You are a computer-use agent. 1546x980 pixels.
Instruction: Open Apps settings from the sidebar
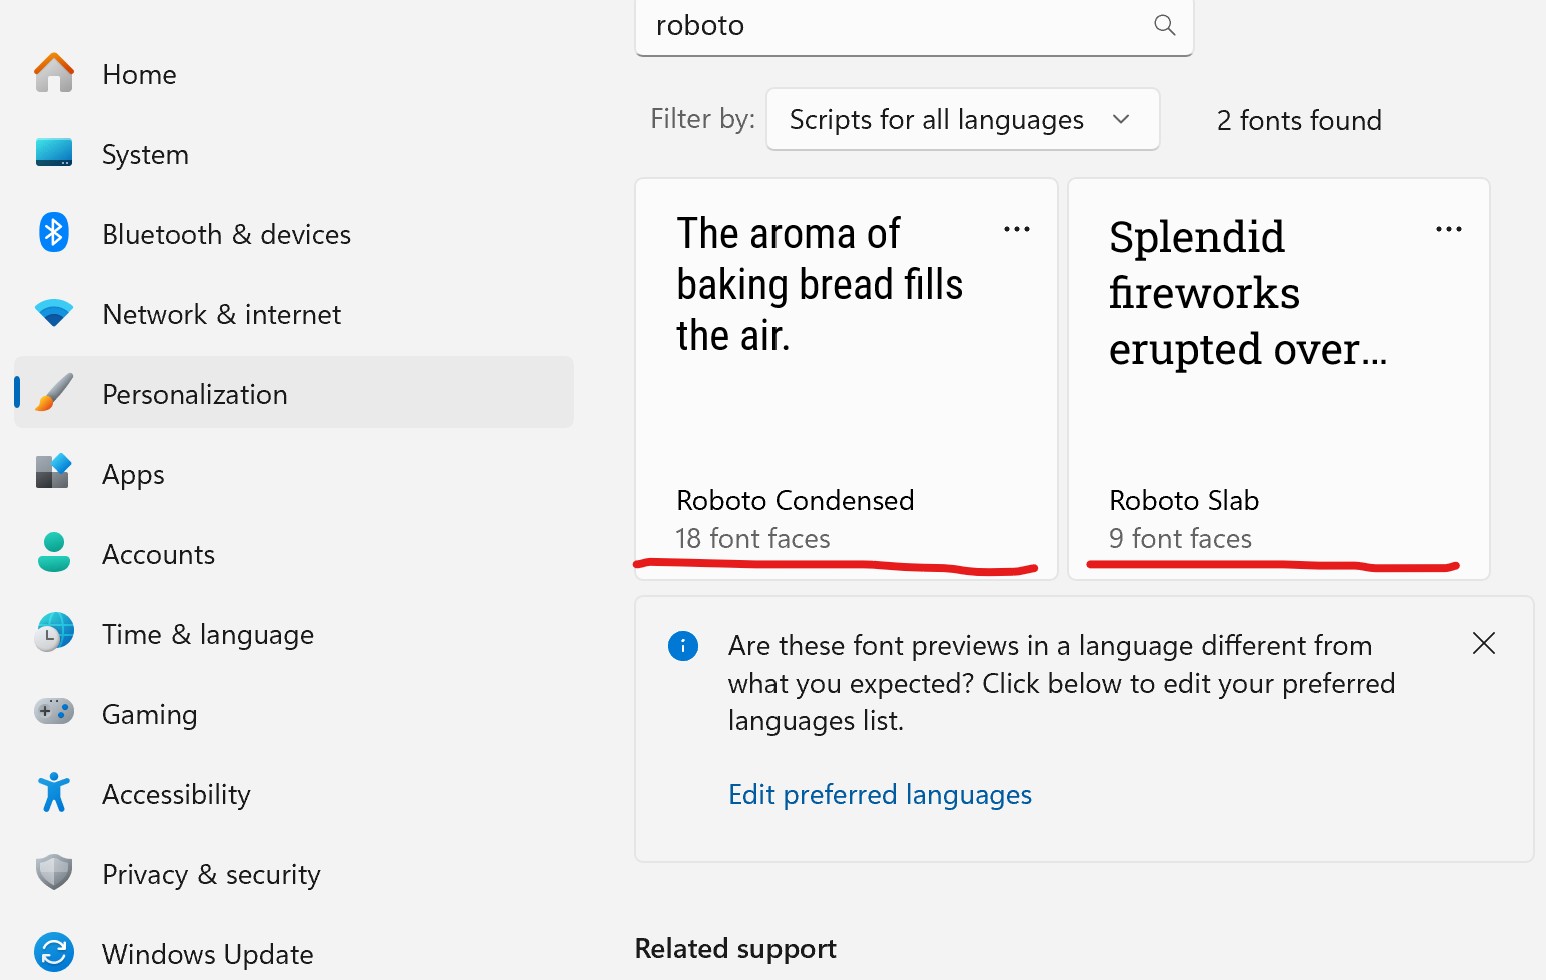pyautogui.click(x=54, y=473)
